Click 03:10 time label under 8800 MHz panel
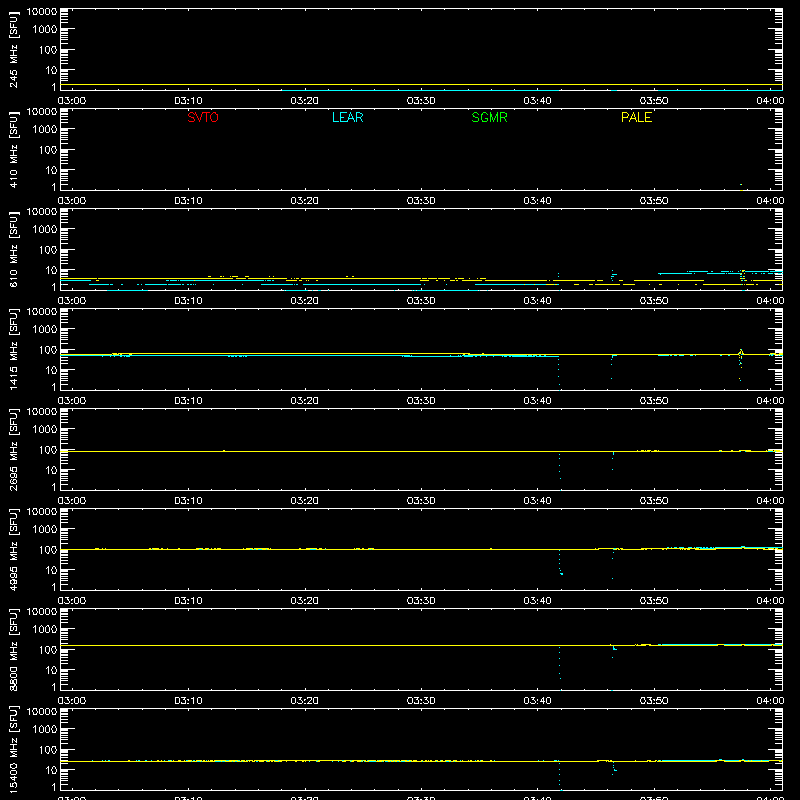The height and width of the screenshot is (800, 800). [x=188, y=701]
